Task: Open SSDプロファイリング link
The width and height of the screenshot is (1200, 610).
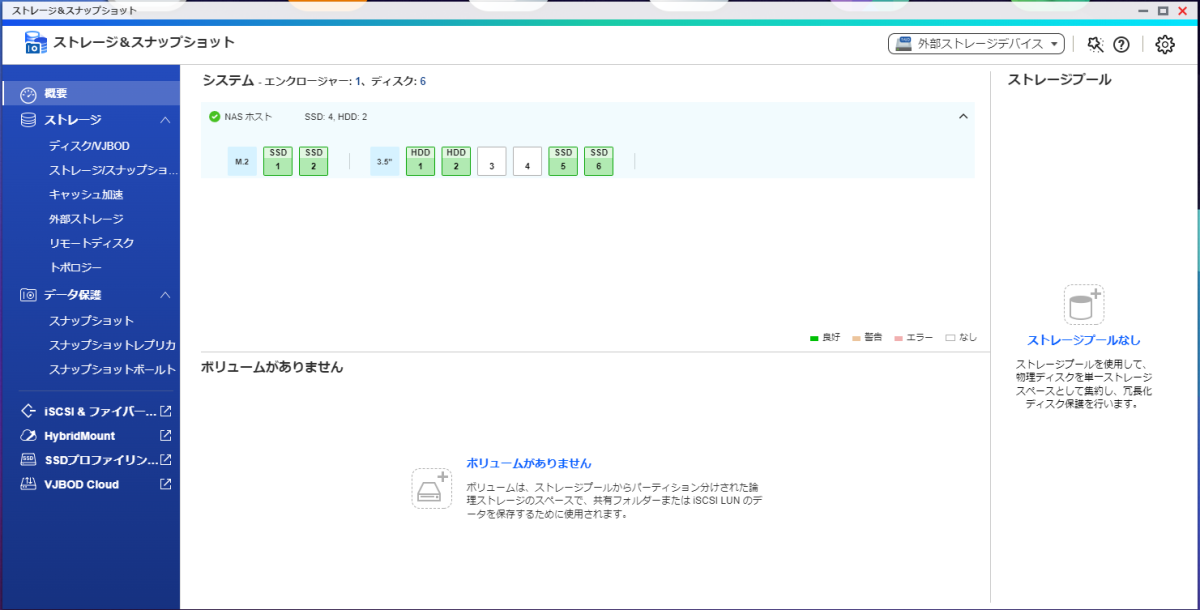Action: [101, 460]
